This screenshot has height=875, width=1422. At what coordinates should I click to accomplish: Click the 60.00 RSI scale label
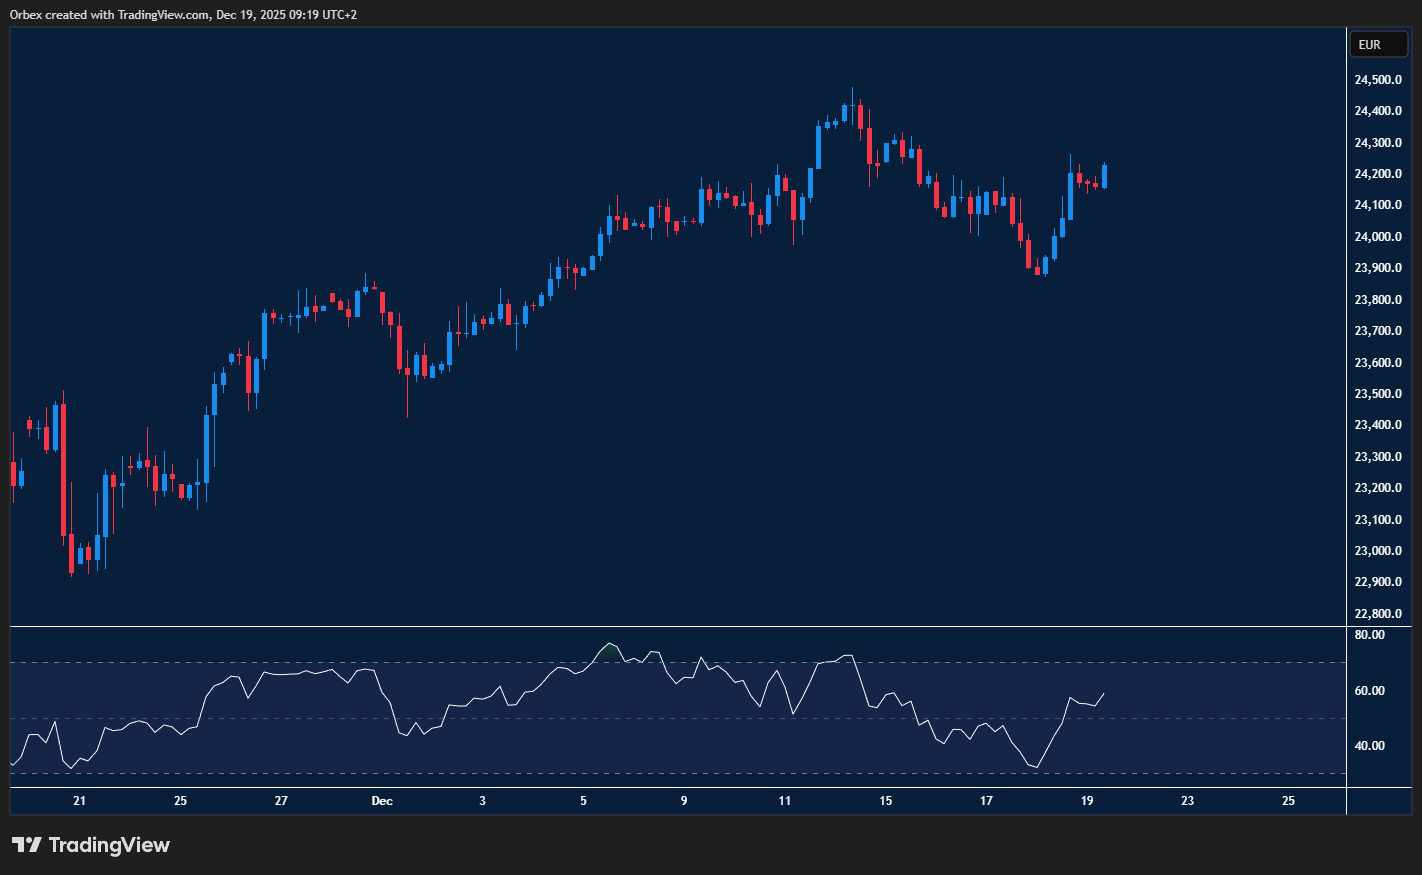(x=1369, y=691)
